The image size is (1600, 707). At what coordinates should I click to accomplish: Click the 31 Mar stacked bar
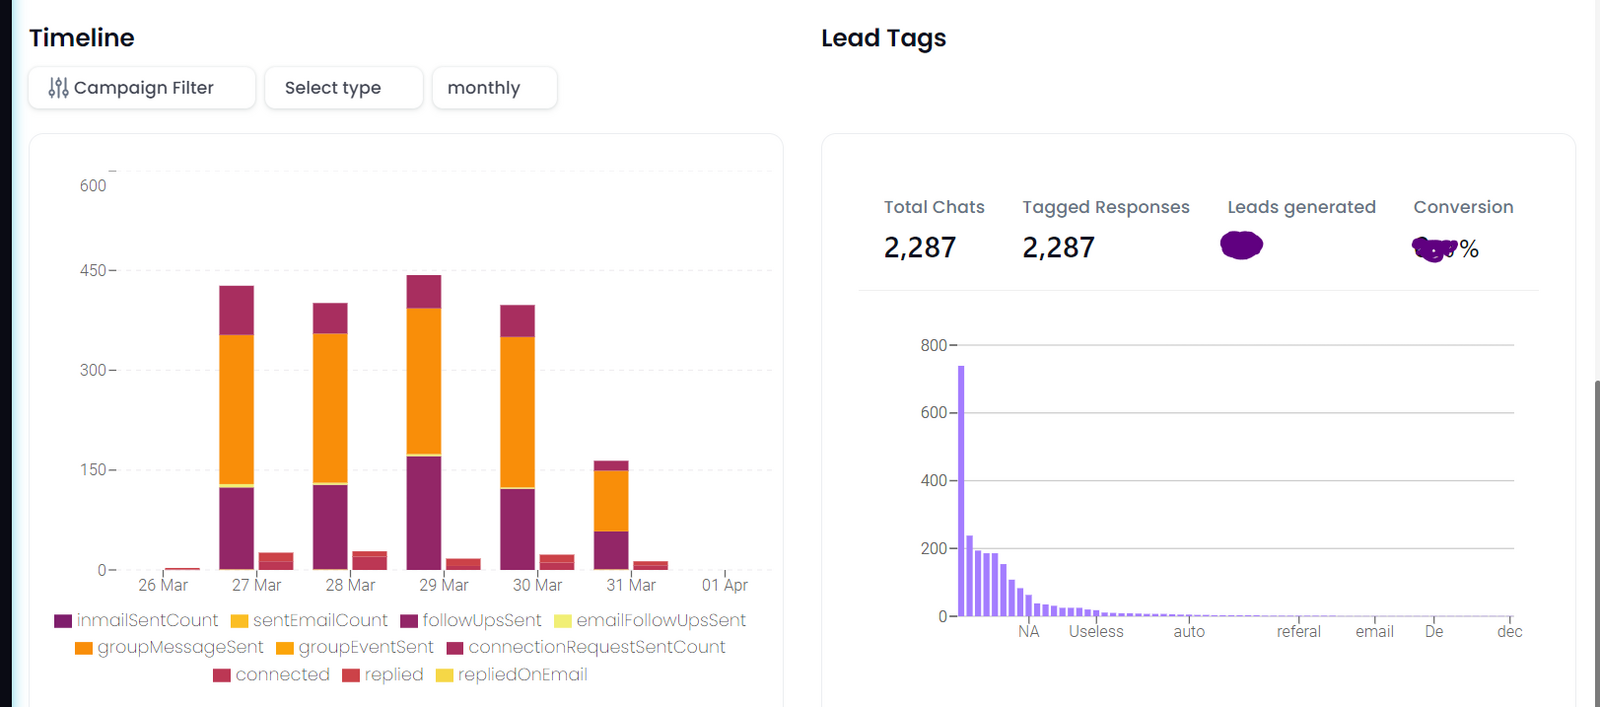(611, 515)
